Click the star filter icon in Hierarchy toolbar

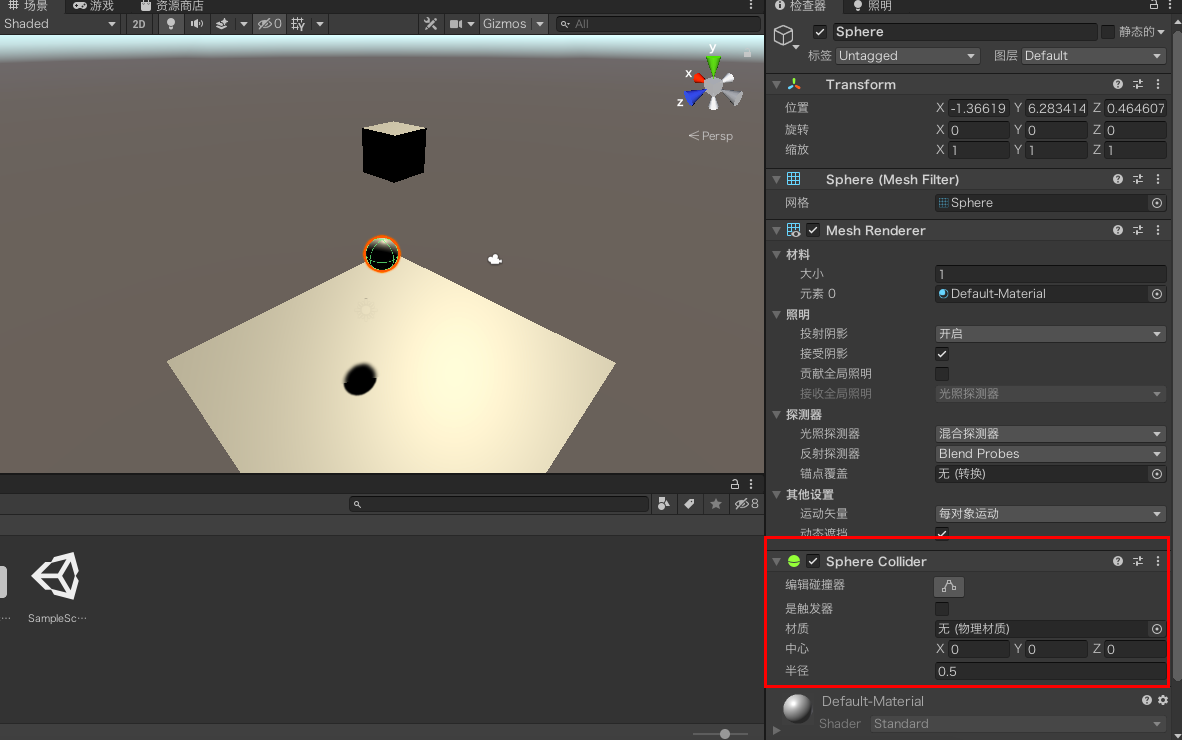(715, 504)
